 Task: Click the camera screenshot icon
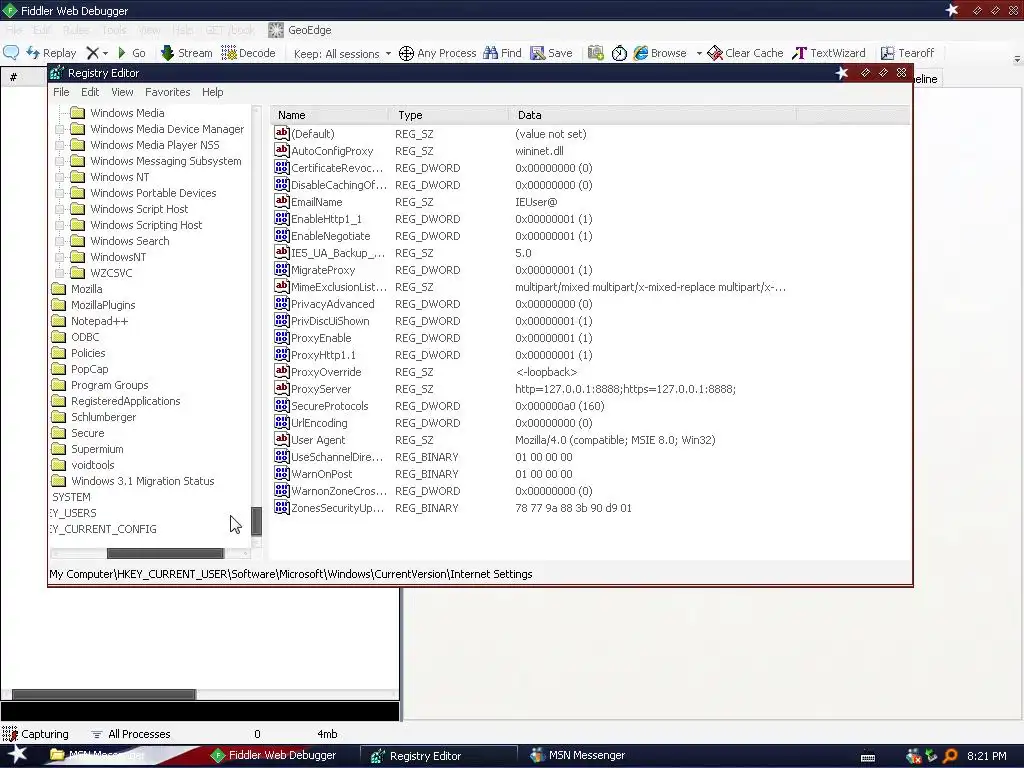pos(596,53)
